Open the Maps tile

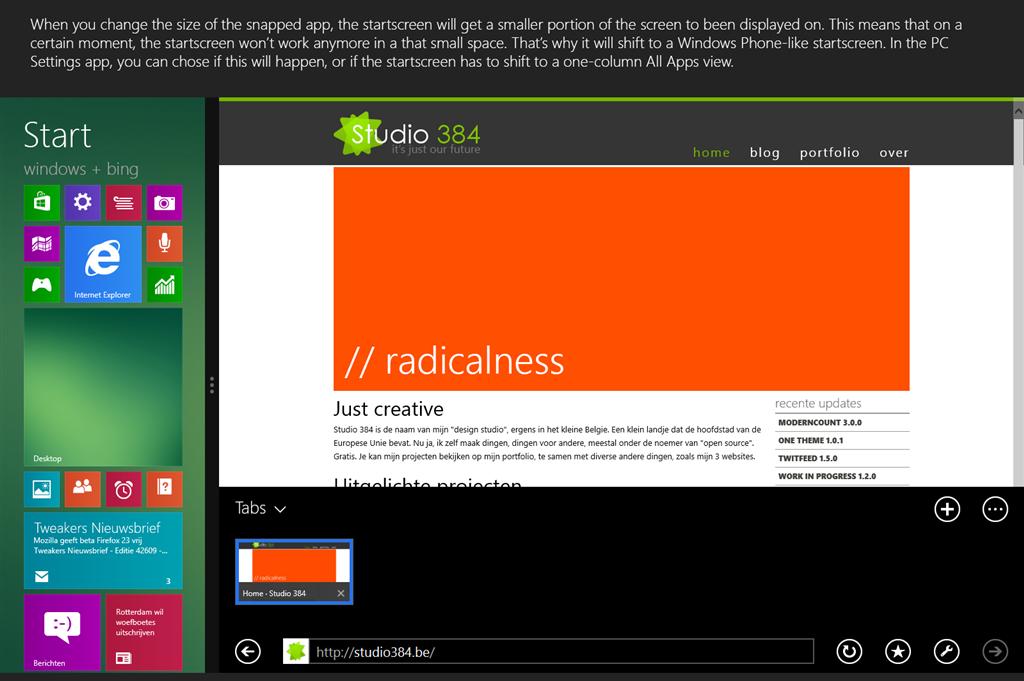42,244
